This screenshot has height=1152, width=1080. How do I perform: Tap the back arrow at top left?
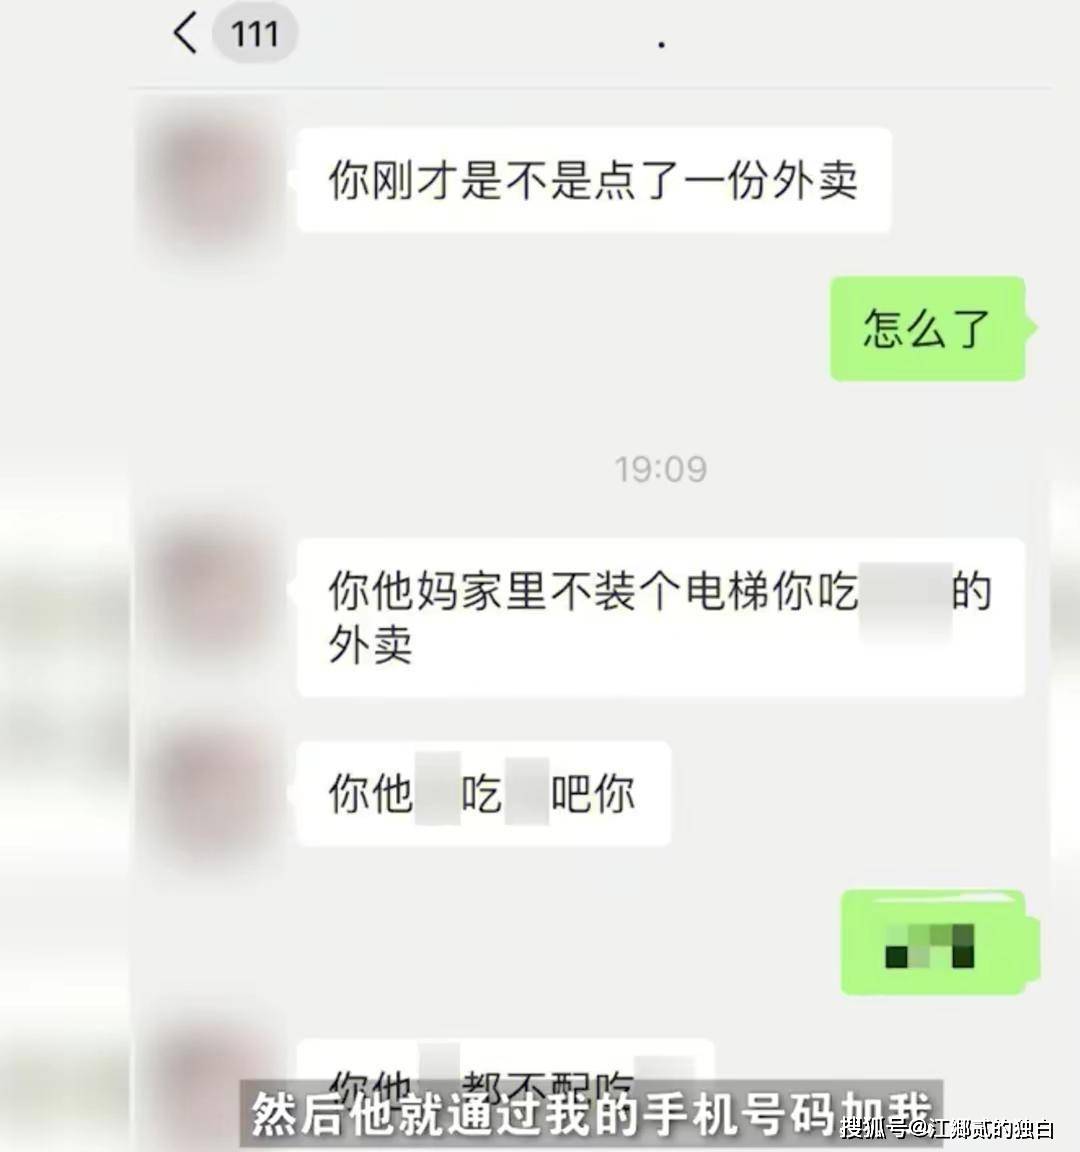[185, 33]
